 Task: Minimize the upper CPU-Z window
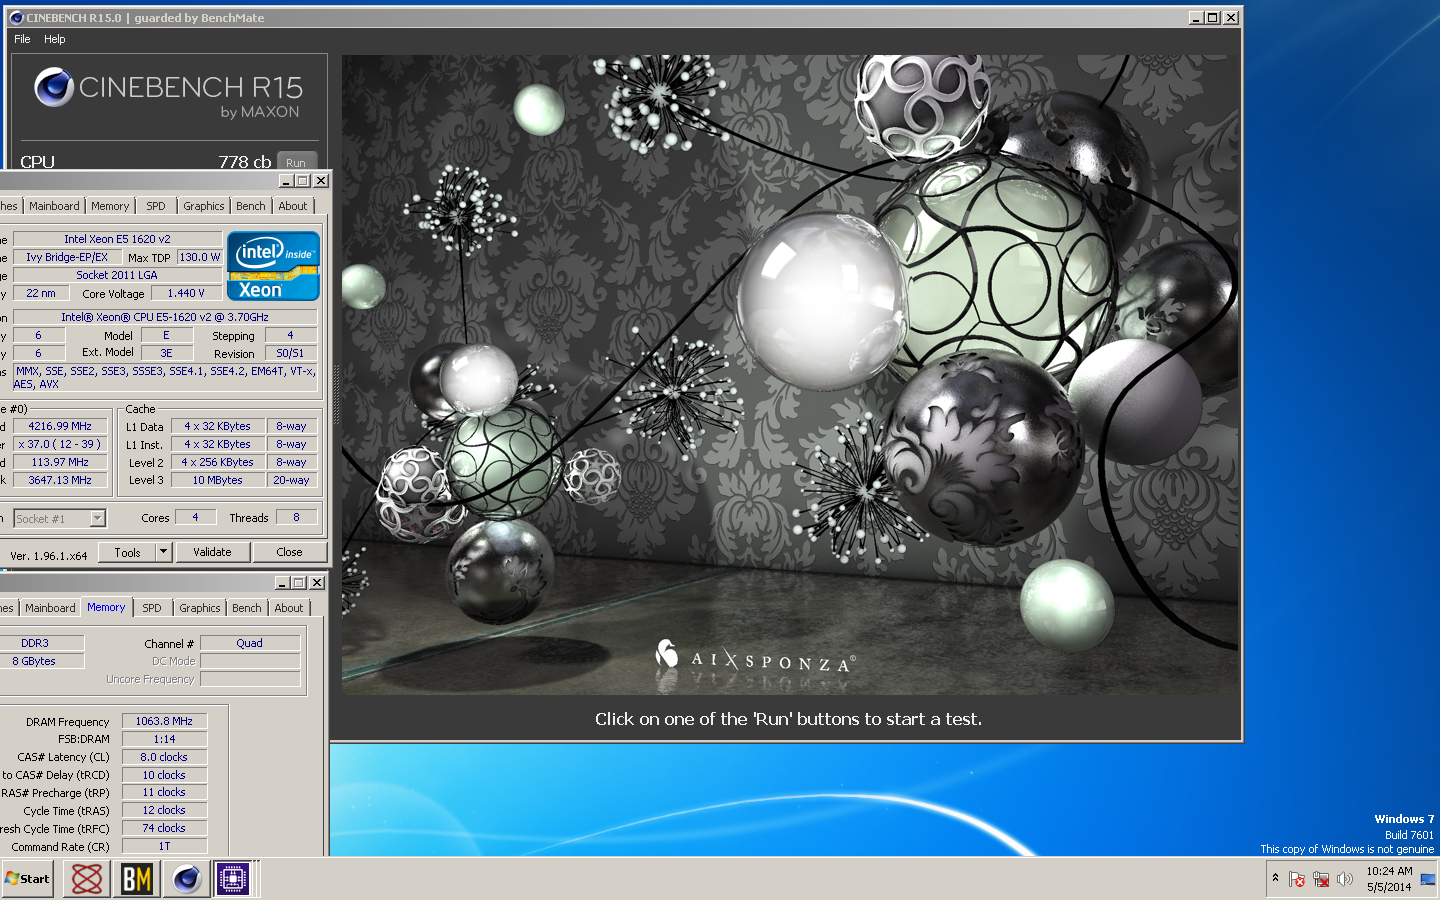click(286, 181)
